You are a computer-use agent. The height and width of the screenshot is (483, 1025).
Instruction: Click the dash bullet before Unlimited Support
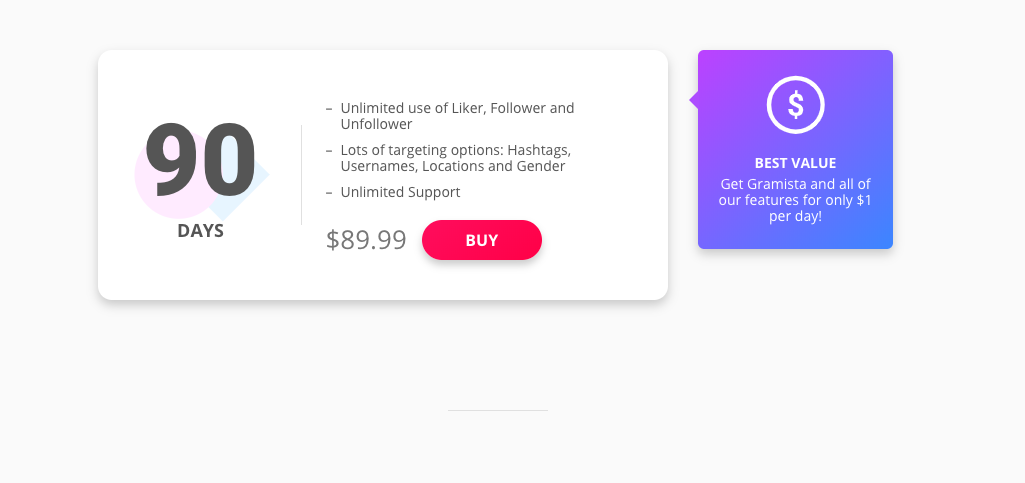[x=329, y=192]
